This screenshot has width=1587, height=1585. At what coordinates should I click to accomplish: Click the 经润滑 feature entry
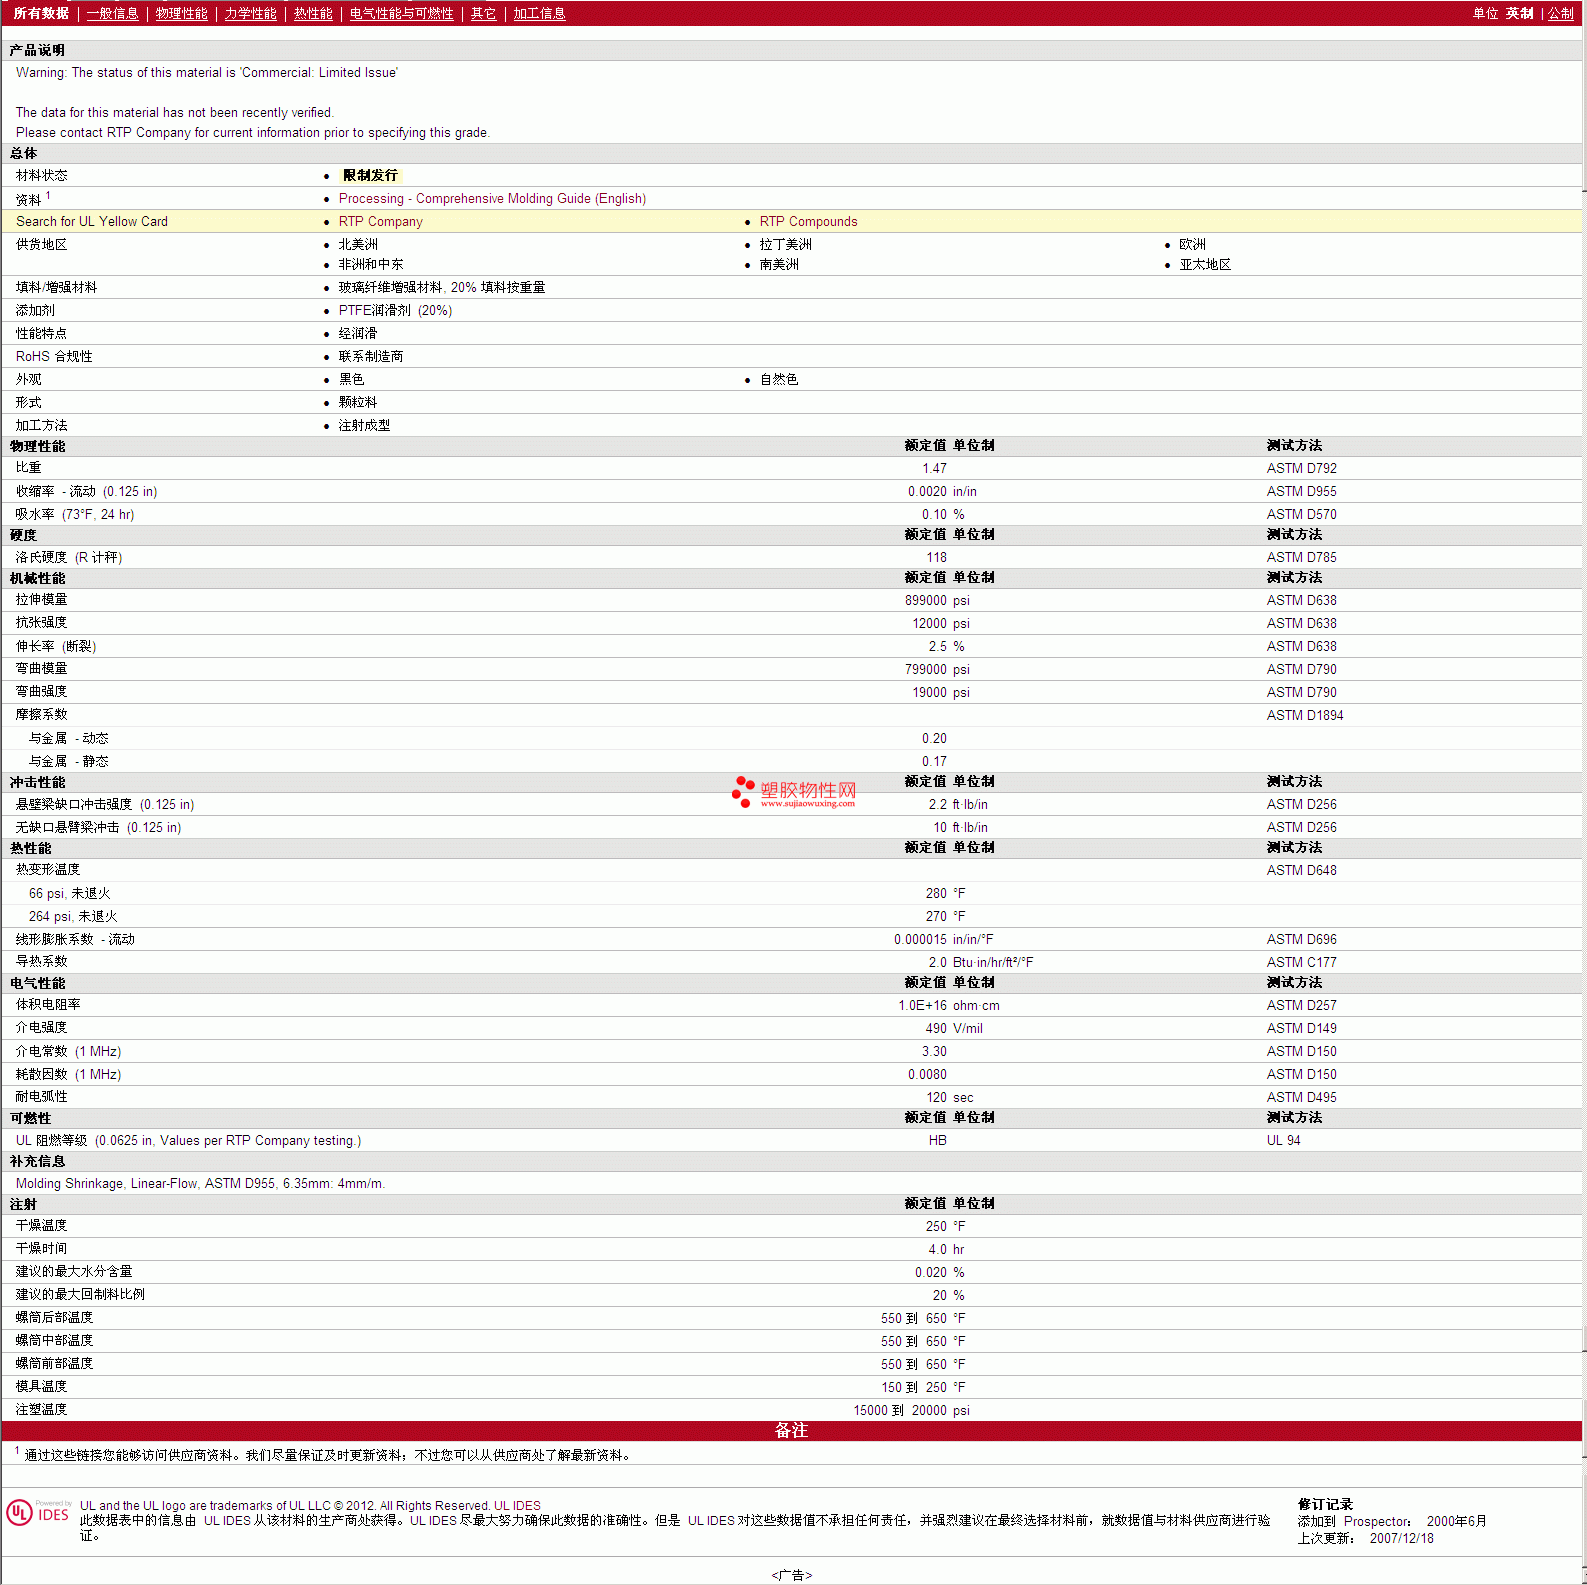pos(358,333)
